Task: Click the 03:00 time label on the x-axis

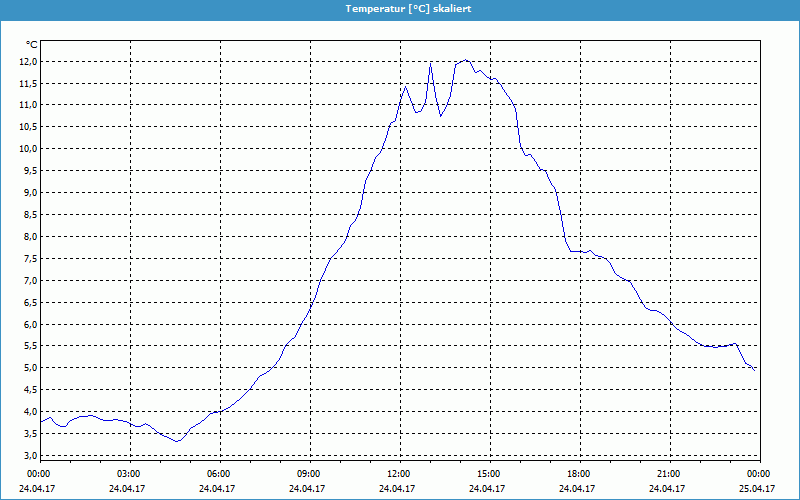Action: tap(128, 474)
